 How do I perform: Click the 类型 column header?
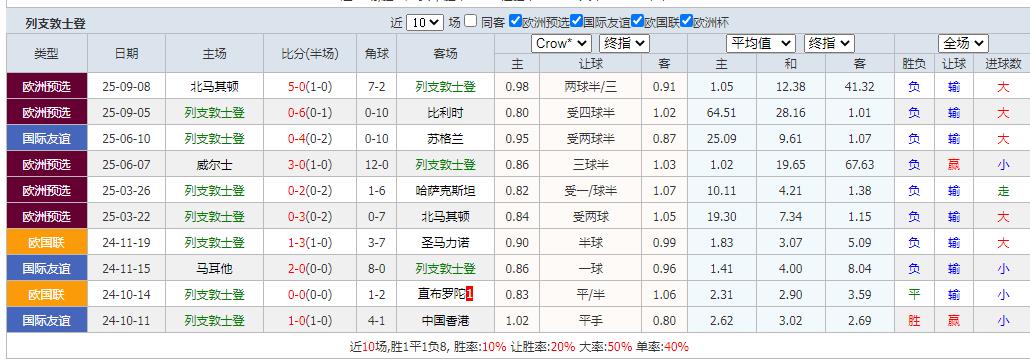click(x=47, y=54)
